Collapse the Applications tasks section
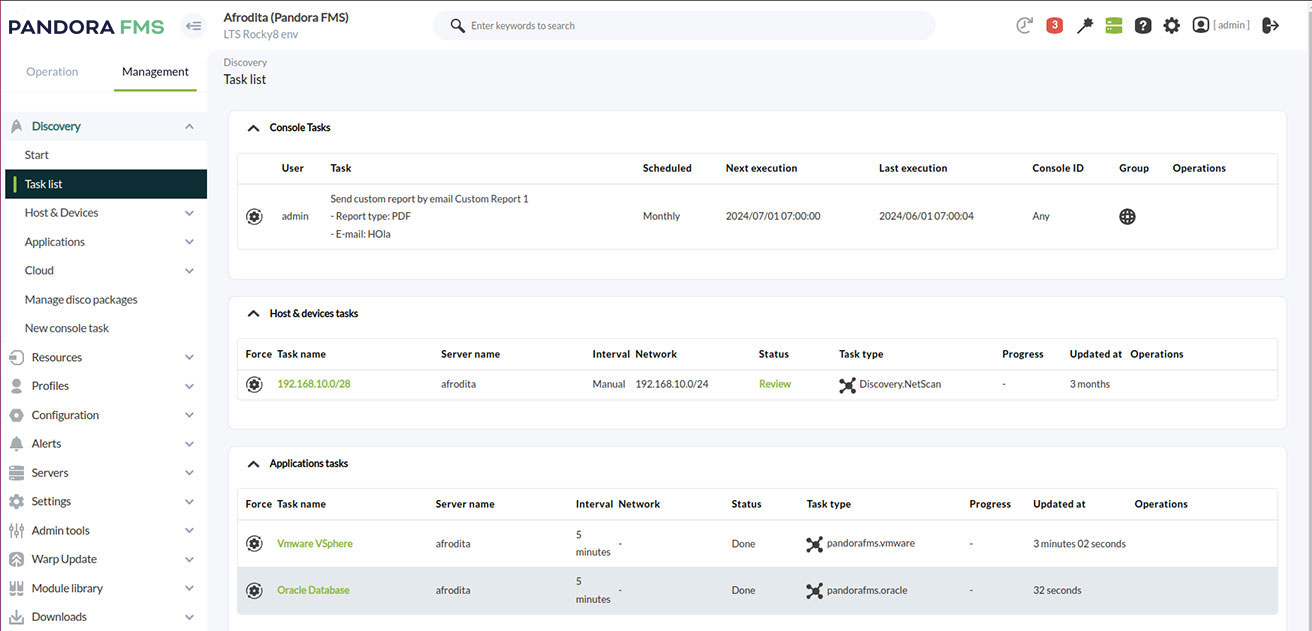 pyautogui.click(x=253, y=464)
